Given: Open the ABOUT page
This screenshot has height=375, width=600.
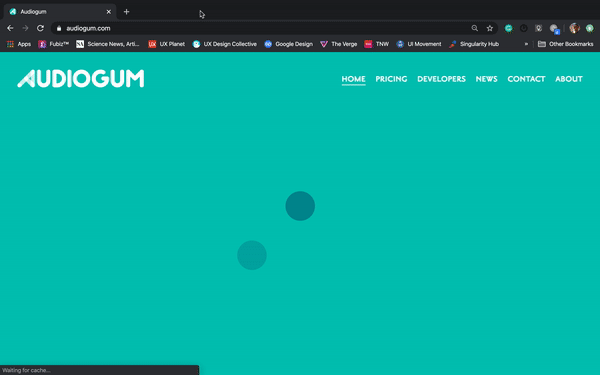Looking at the screenshot, I should pos(569,79).
